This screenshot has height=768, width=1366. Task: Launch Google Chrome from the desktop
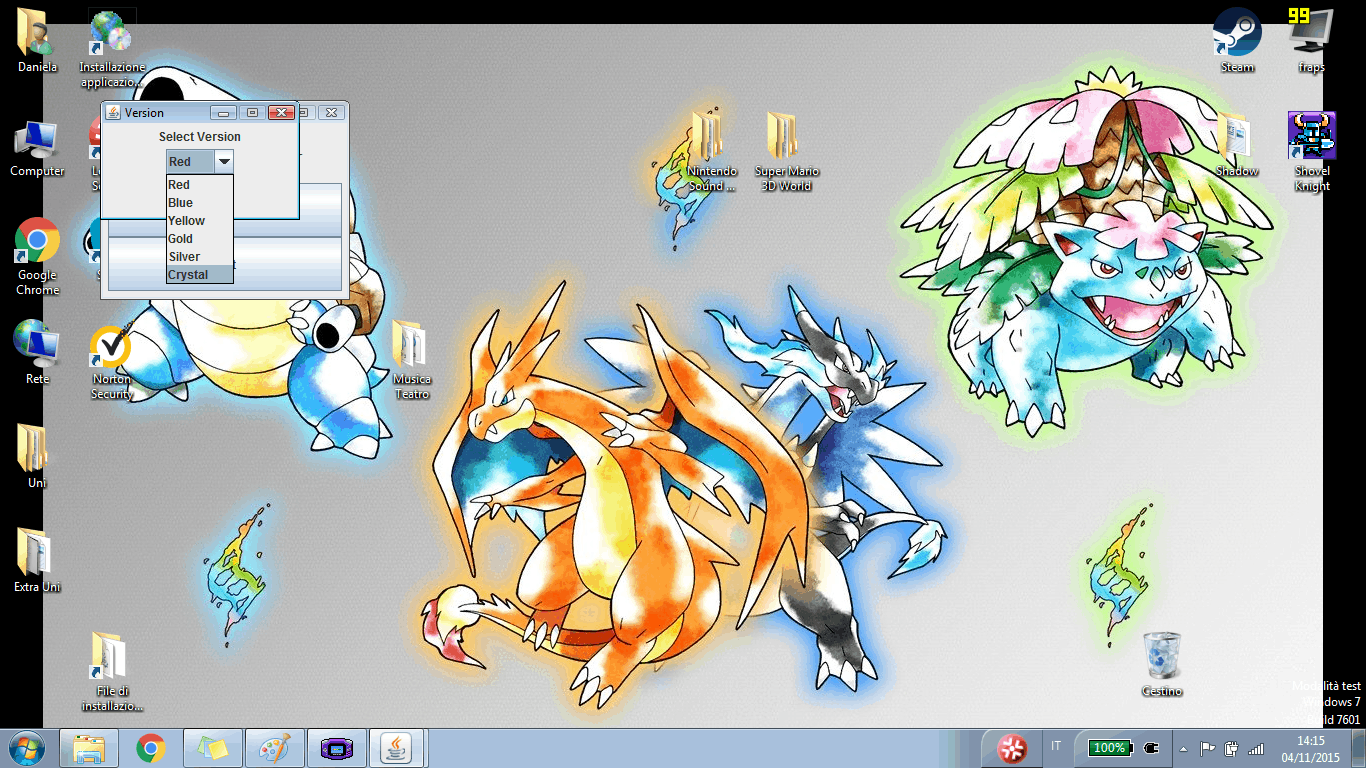click(37, 256)
